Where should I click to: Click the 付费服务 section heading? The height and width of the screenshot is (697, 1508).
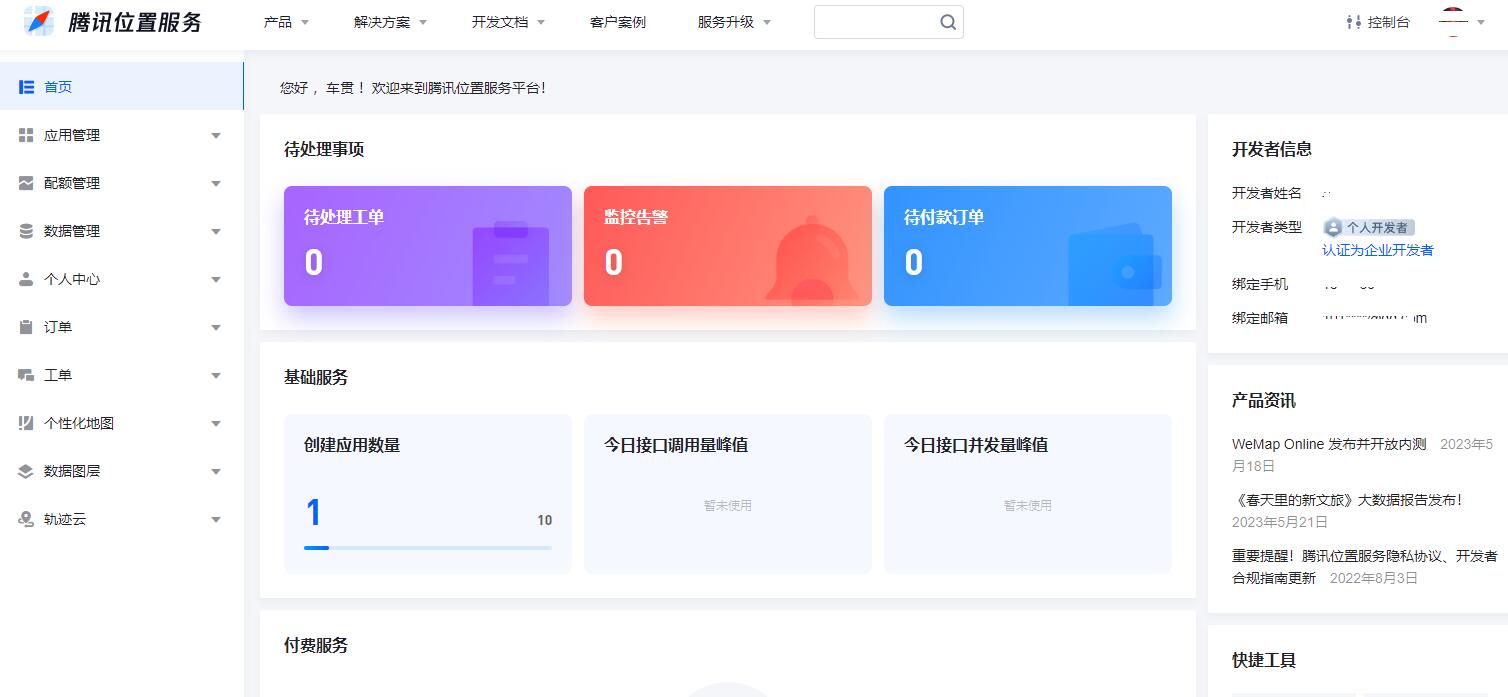pyautogui.click(x=316, y=646)
